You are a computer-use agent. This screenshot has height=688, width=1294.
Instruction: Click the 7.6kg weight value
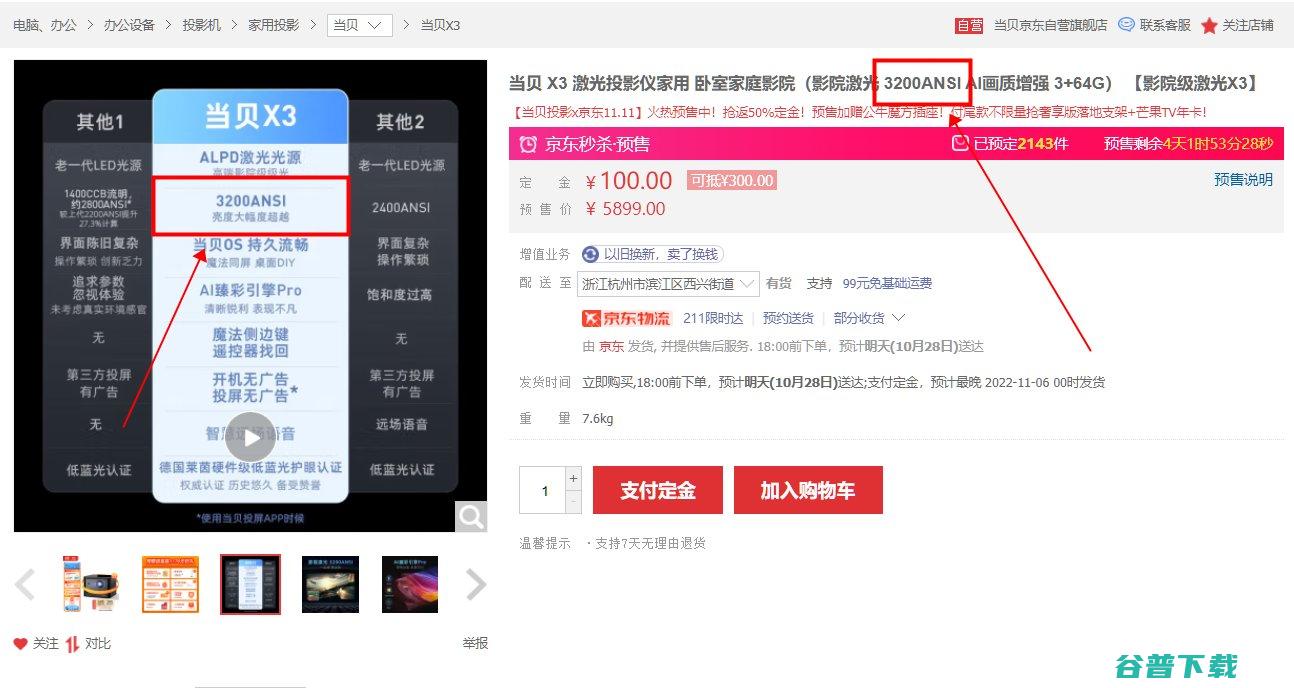(x=598, y=419)
